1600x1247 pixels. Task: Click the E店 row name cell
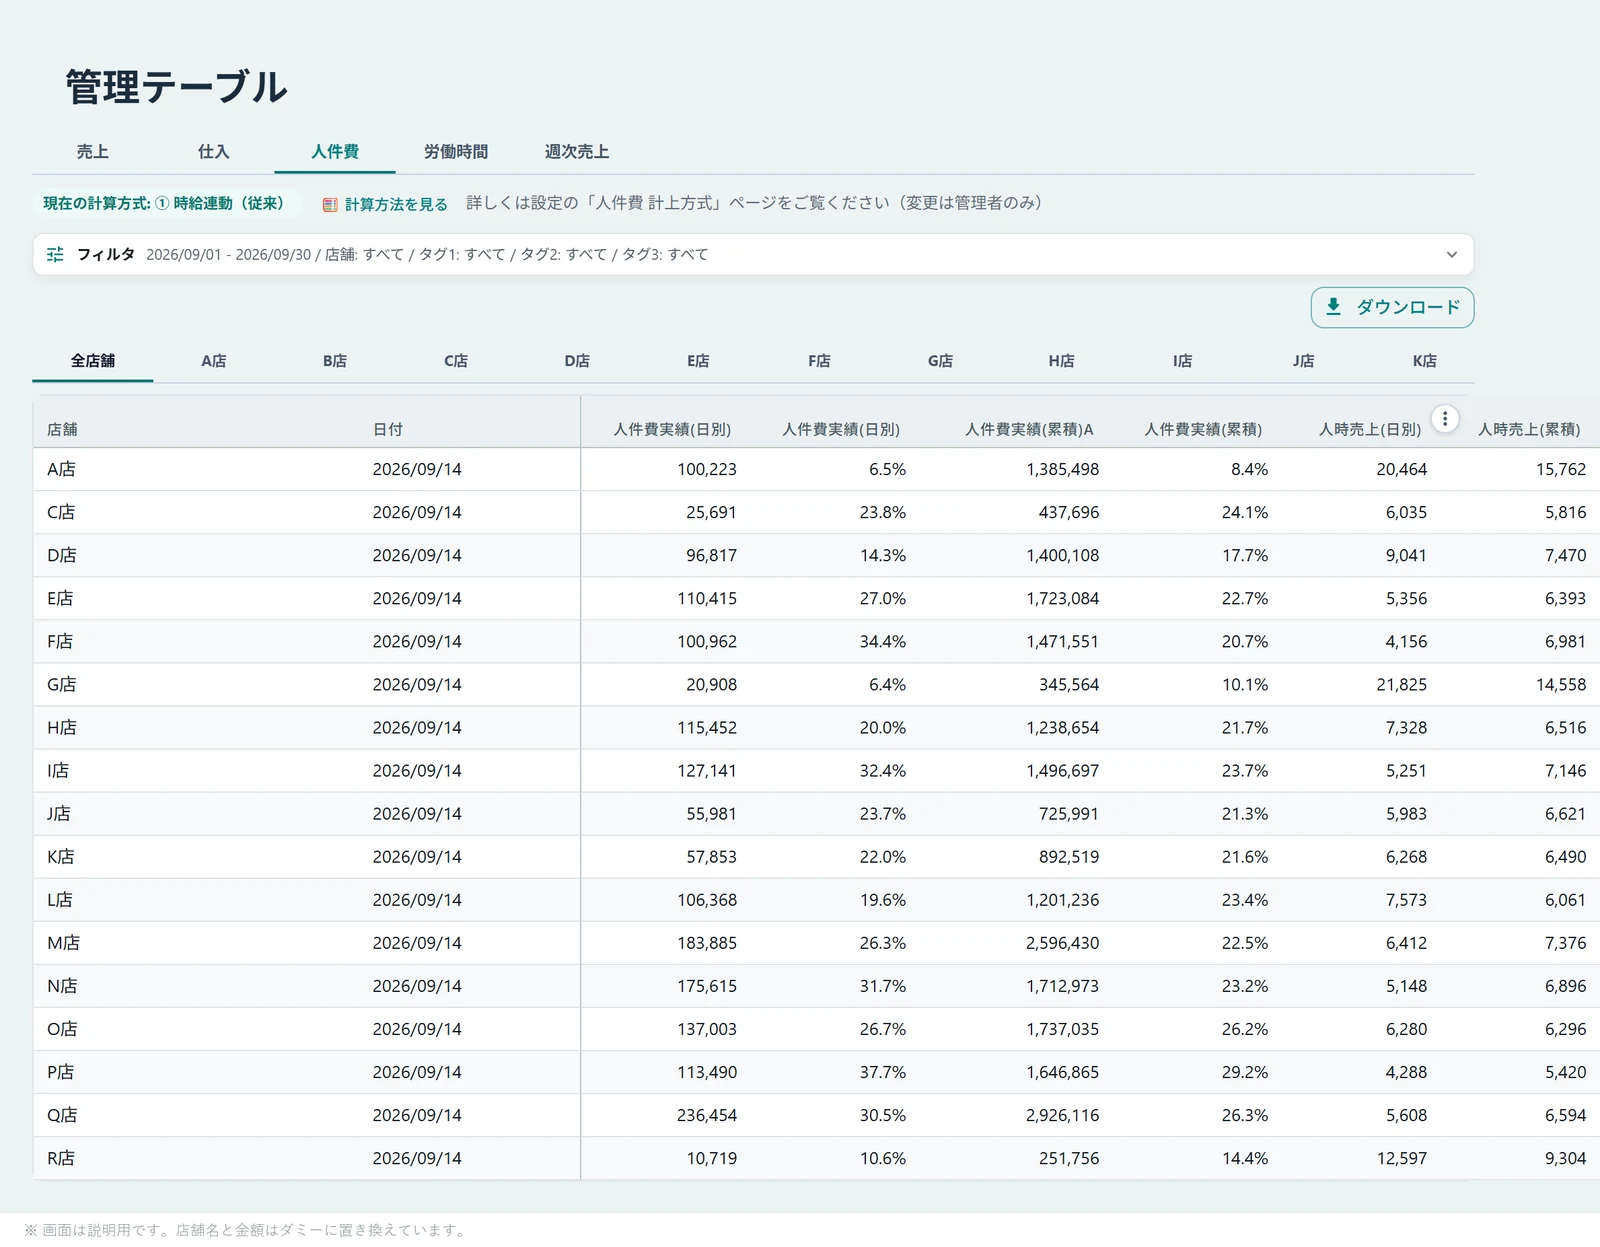click(x=60, y=598)
